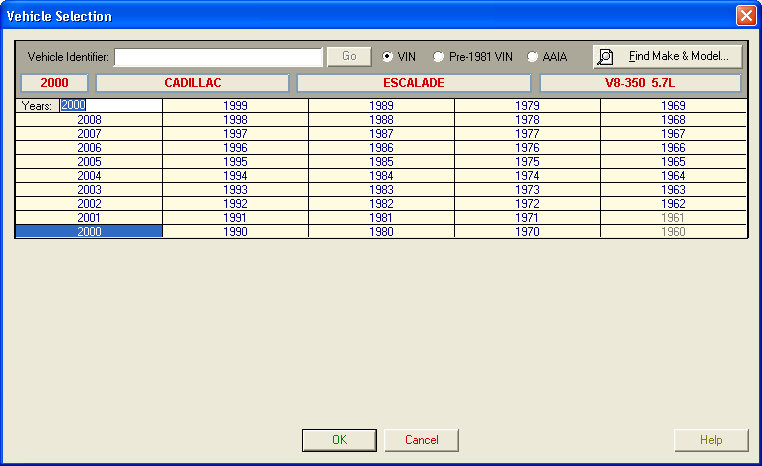
Task: Close the Vehicle Selection dialog
Action: click(x=745, y=16)
